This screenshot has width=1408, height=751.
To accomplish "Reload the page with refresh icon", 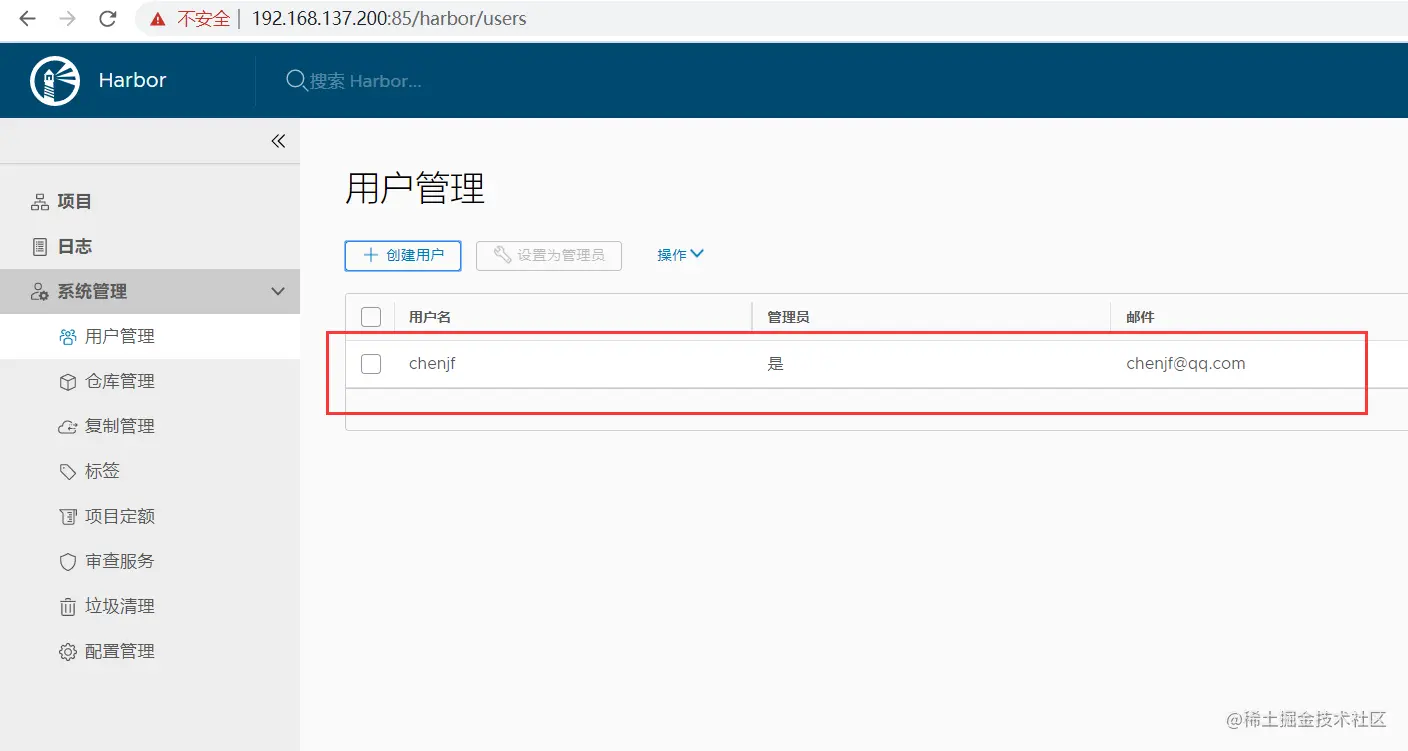I will [x=107, y=18].
